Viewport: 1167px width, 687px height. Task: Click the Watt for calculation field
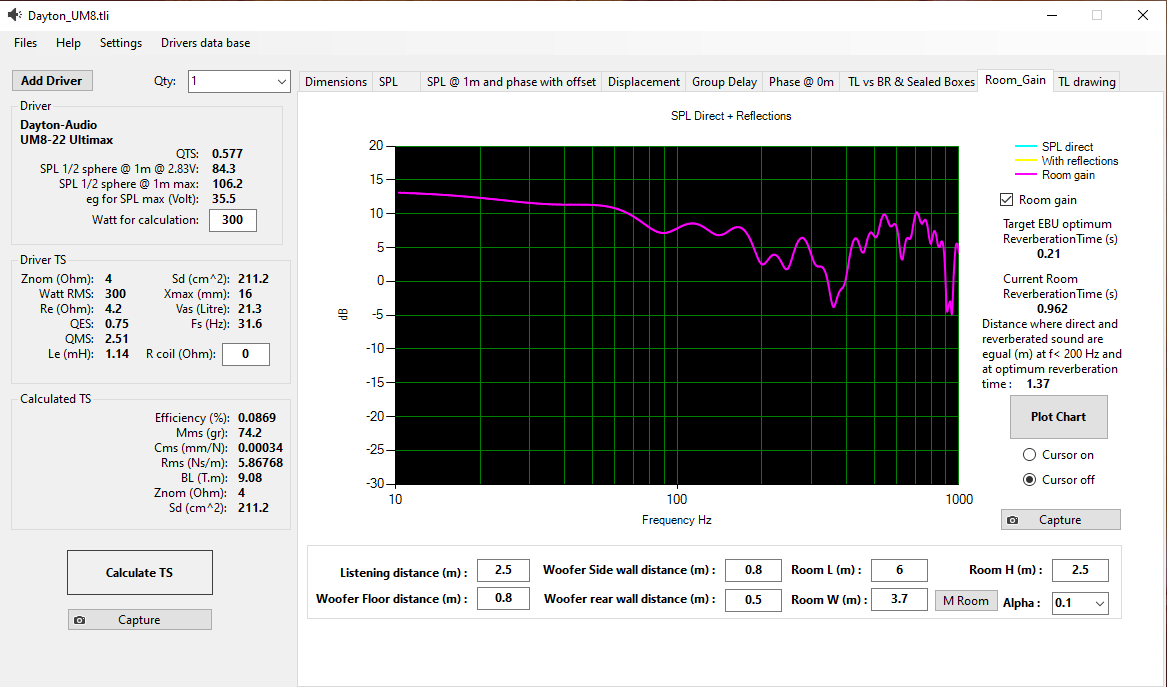tap(232, 220)
